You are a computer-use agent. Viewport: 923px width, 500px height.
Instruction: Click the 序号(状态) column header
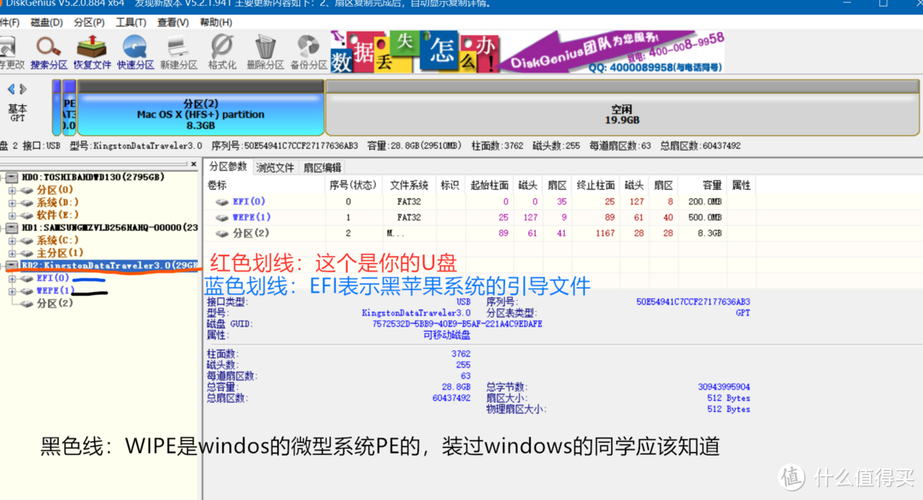[x=353, y=186]
